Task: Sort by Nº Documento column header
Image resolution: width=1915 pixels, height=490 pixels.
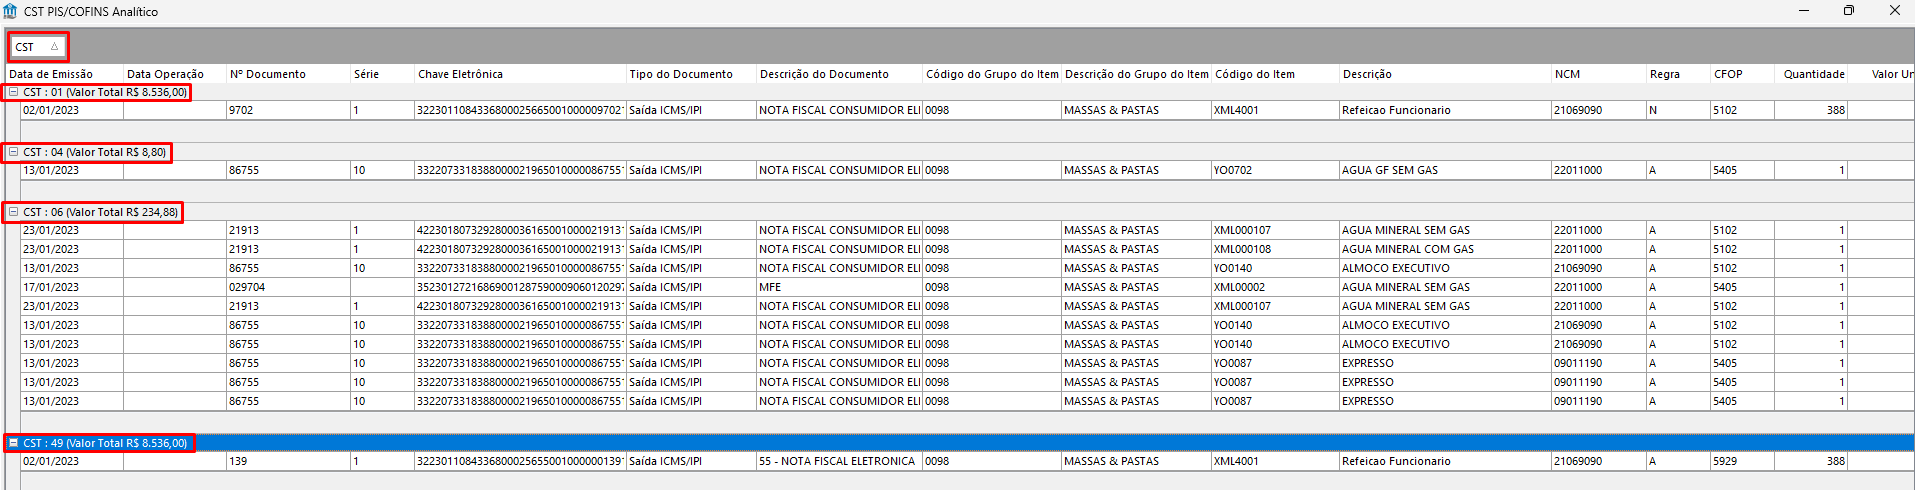Action: [288, 74]
